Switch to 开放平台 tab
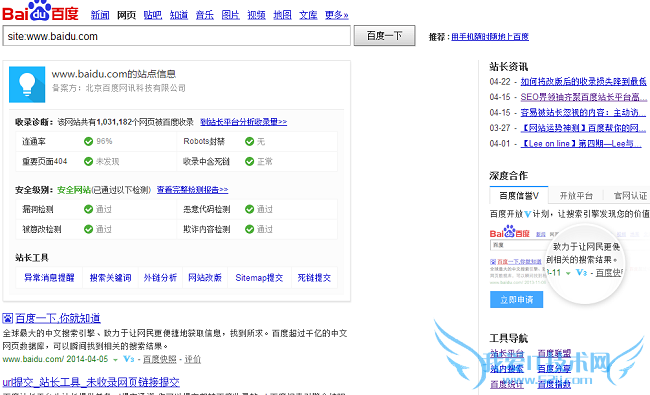 (x=576, y=196)
